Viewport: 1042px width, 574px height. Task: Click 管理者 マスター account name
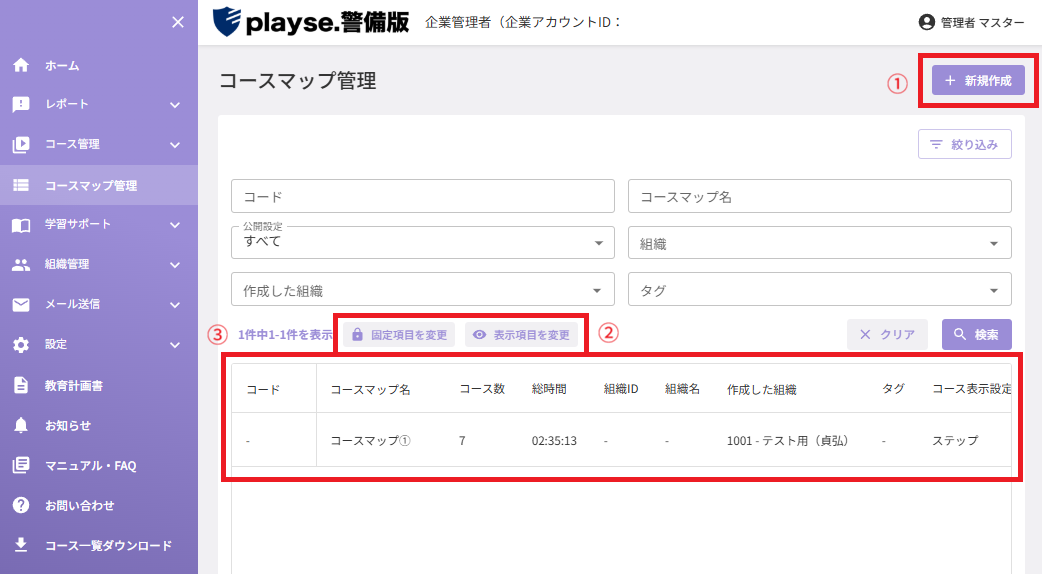[x=982, y=23]
